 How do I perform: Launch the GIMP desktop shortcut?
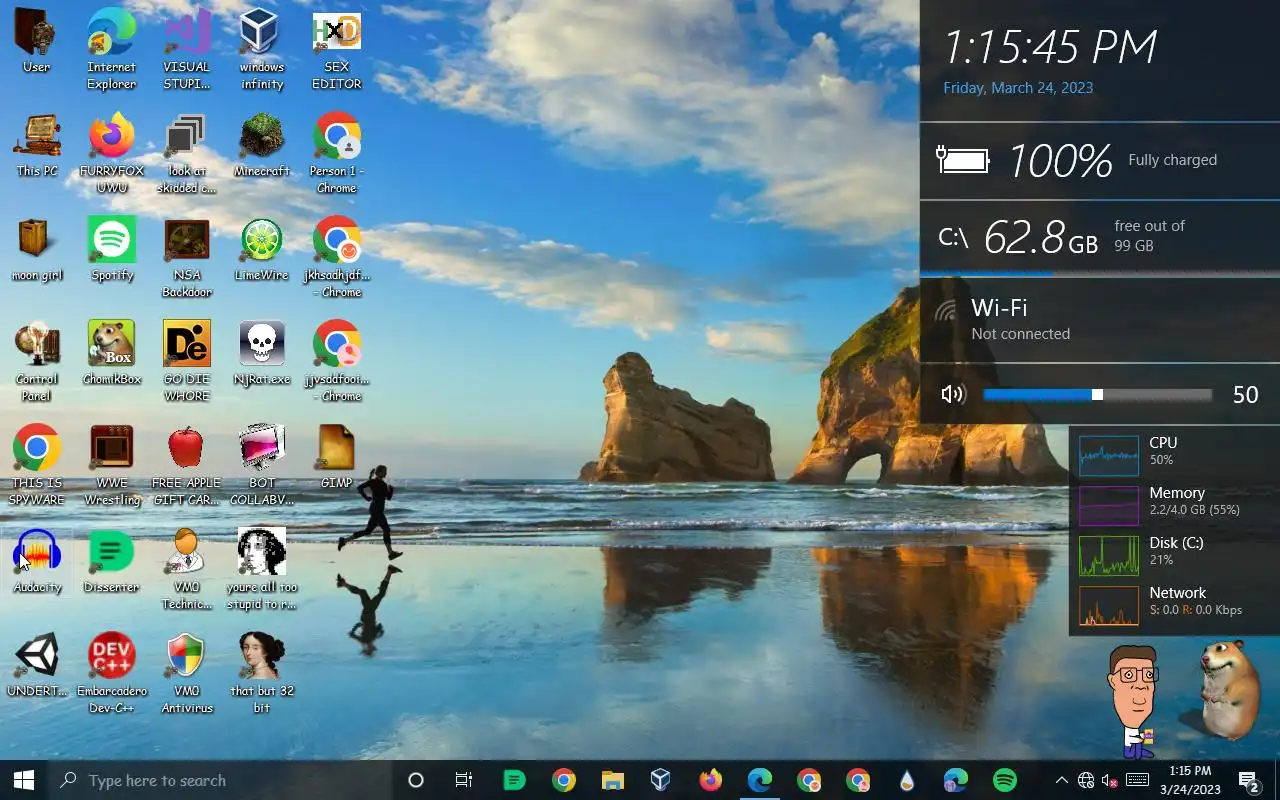[x=337, y=456]
